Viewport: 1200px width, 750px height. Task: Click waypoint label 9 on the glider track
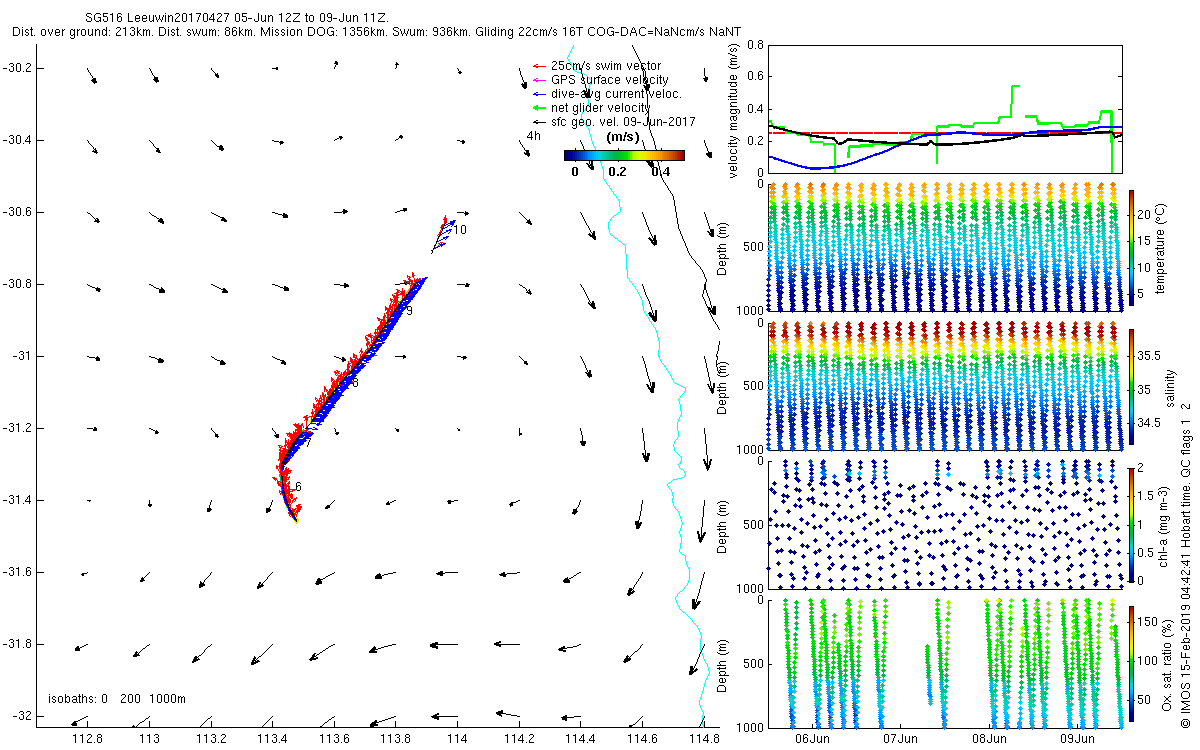click(x=409, y=312)
